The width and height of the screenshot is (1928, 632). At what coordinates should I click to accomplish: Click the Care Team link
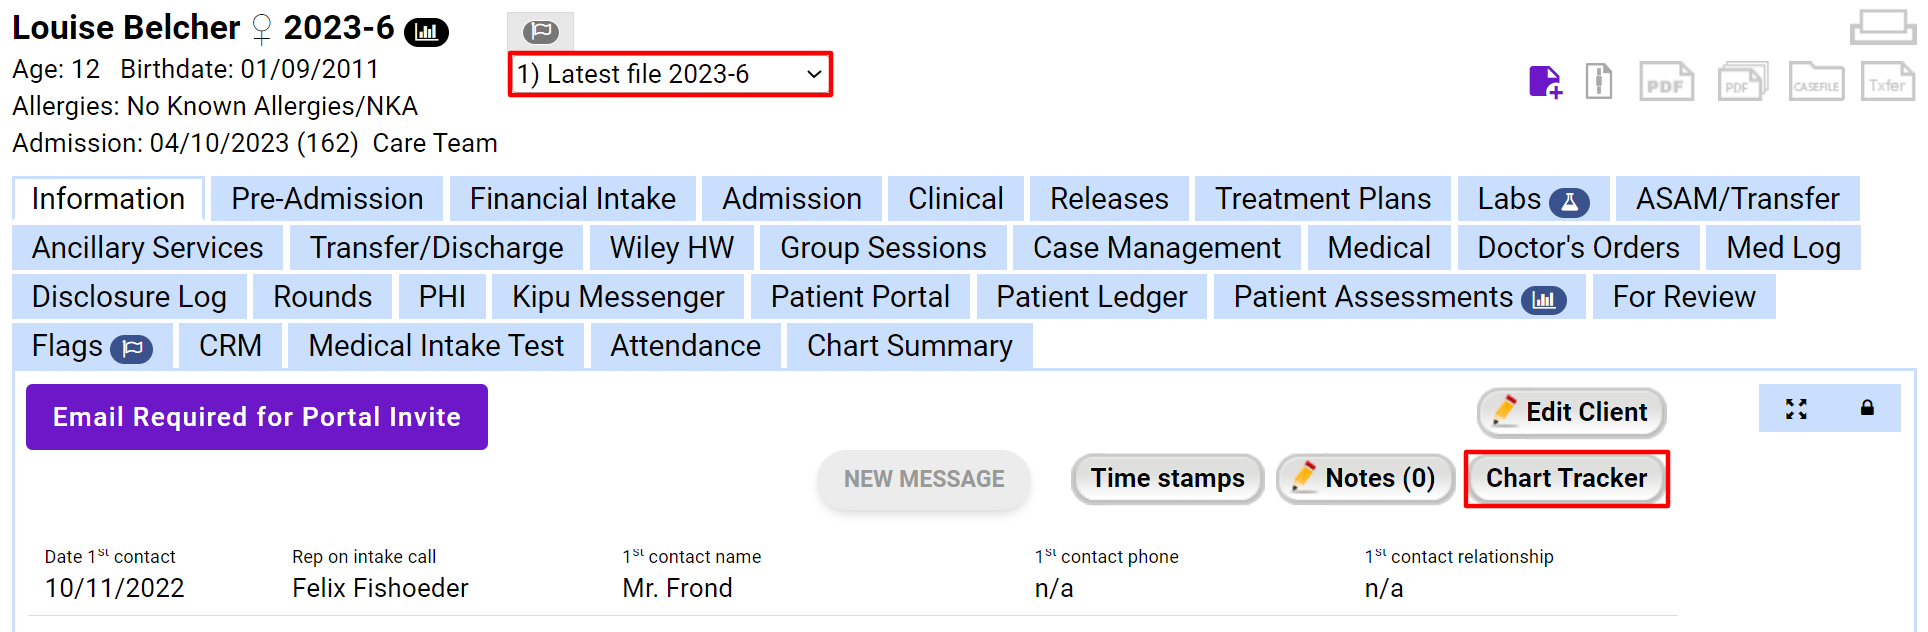point(435,143)
